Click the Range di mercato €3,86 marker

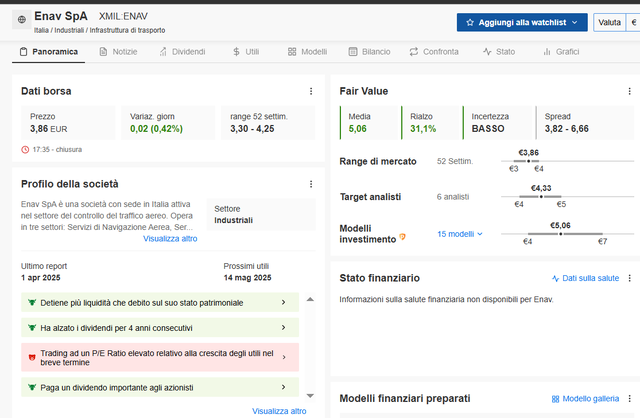point(529,161)
